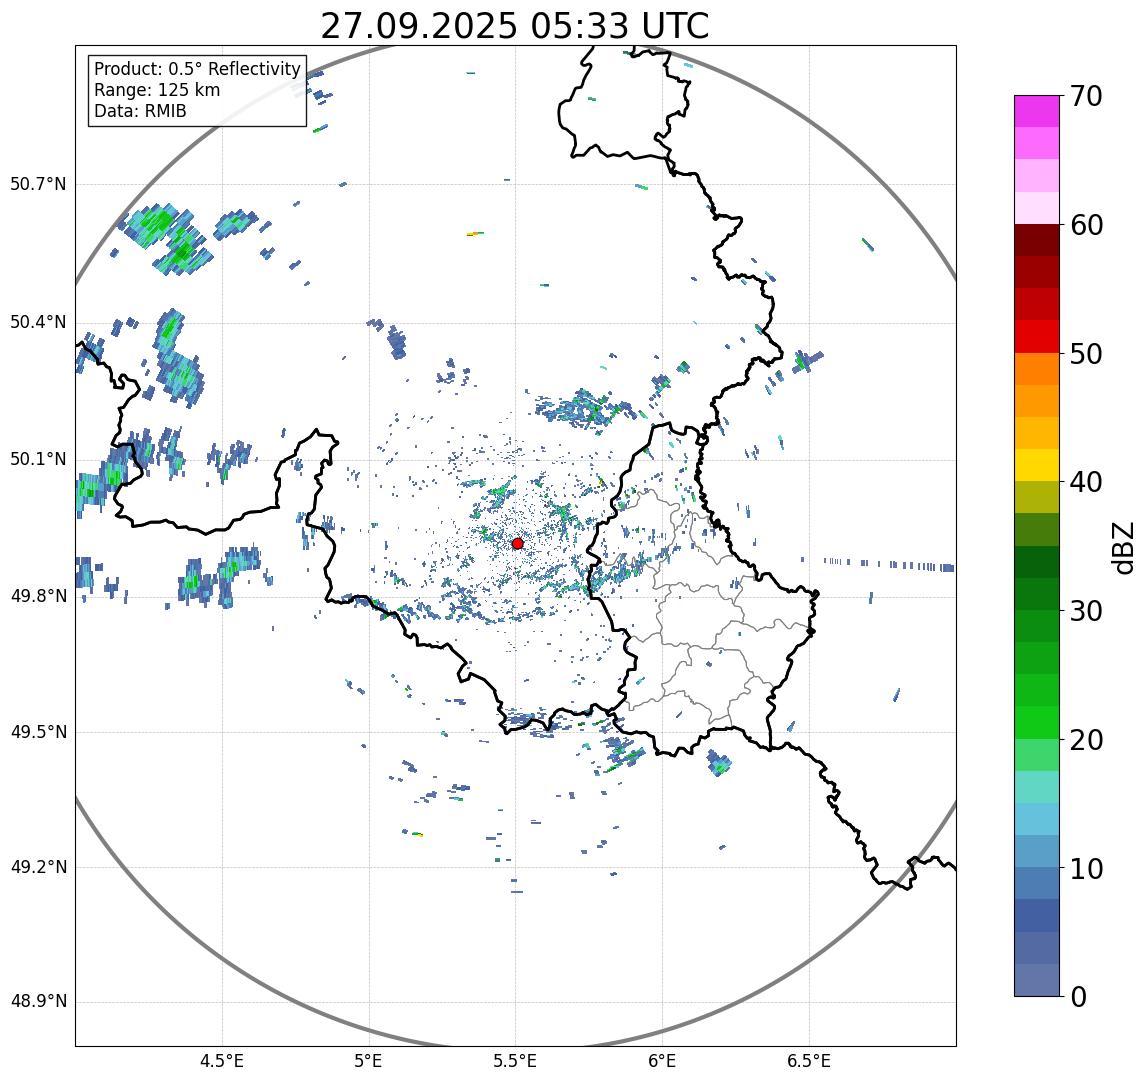The image size is (1148, 1081).
Task: Click the bright red 50 dBZ swatch
Action: (x=1037, y=337)
